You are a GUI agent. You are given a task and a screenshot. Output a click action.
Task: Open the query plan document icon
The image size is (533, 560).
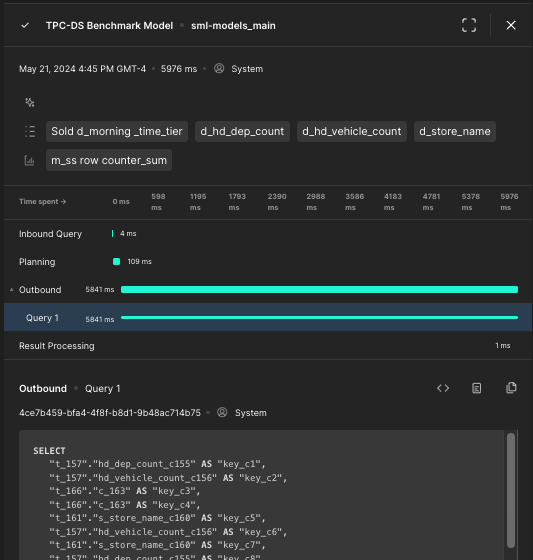click(477, 388)
